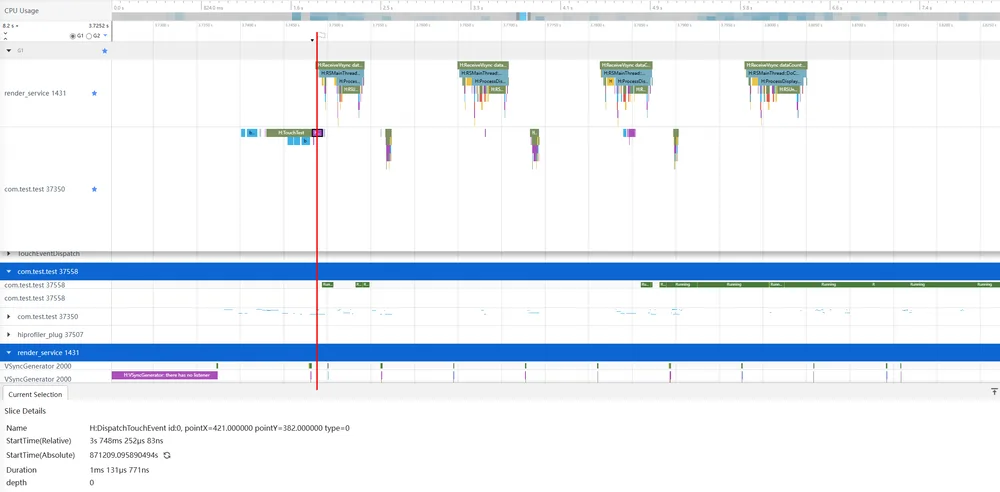Click the flag marker icon near the red line

pos(322,36)
